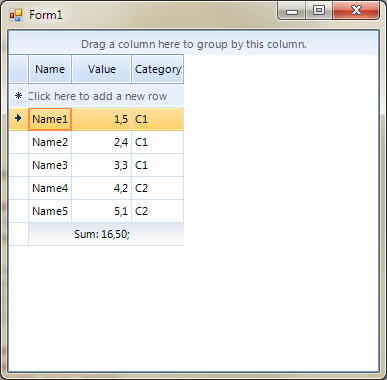Click the top-left grid corner header cell
This screenshot has height=380, width=387.
click(x=19, y=69)
